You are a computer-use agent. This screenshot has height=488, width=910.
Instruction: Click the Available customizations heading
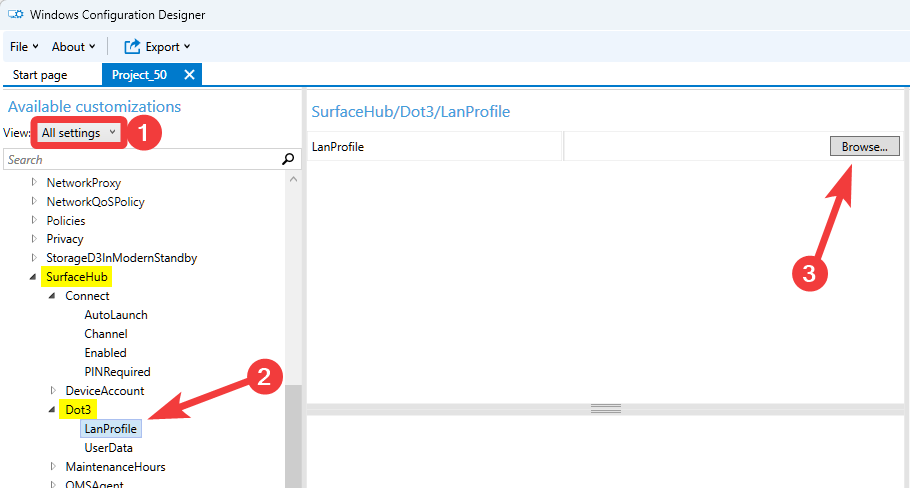94,107
